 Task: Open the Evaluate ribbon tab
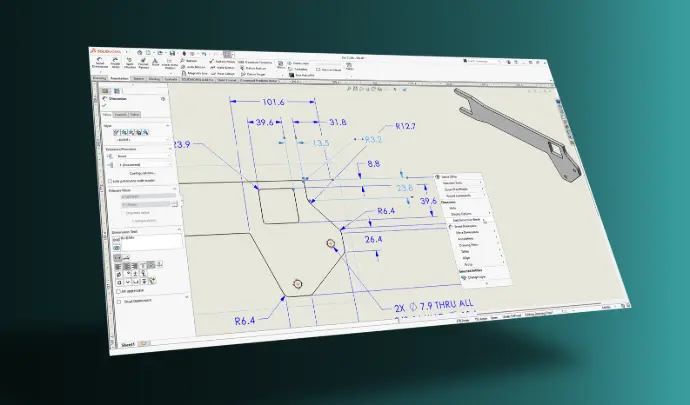(x=170, y=80)
